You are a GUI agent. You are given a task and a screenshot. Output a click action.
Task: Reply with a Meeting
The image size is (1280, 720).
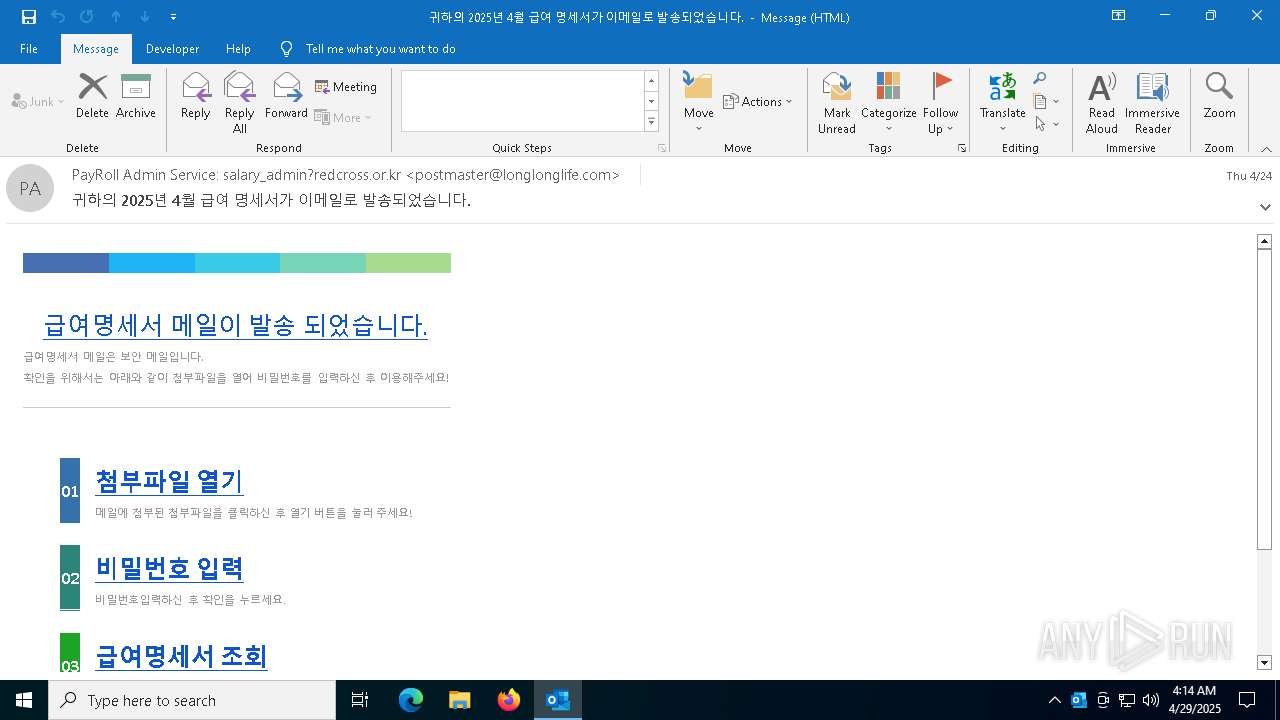point(346,87)
